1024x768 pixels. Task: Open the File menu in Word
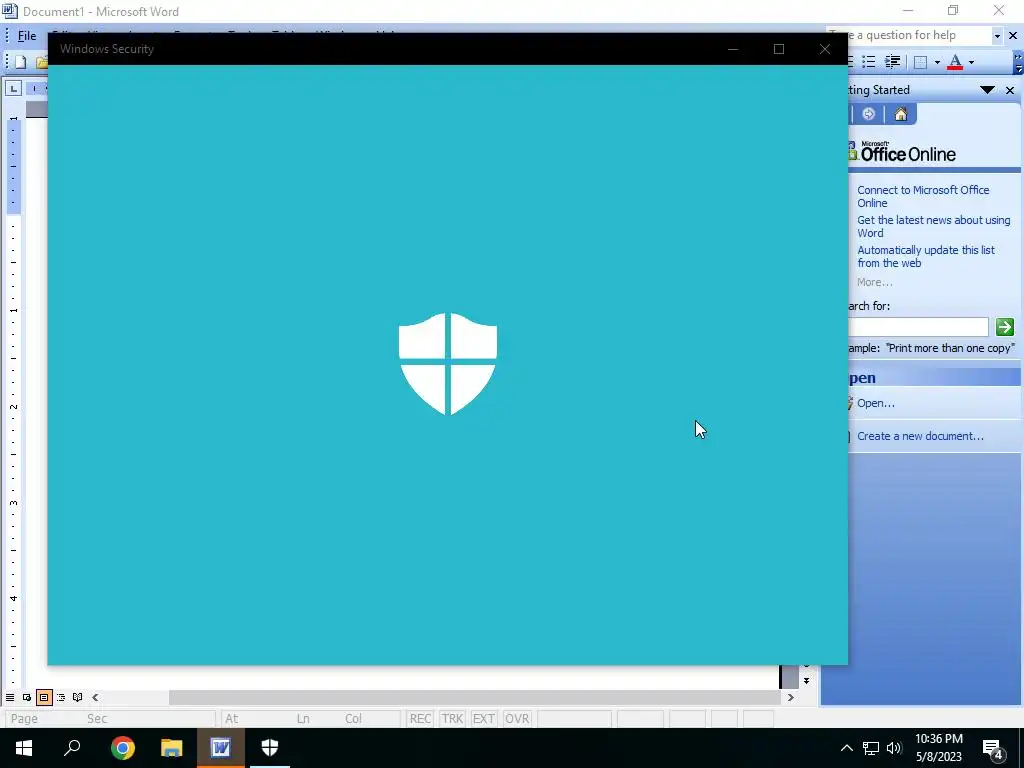[27, 36]
